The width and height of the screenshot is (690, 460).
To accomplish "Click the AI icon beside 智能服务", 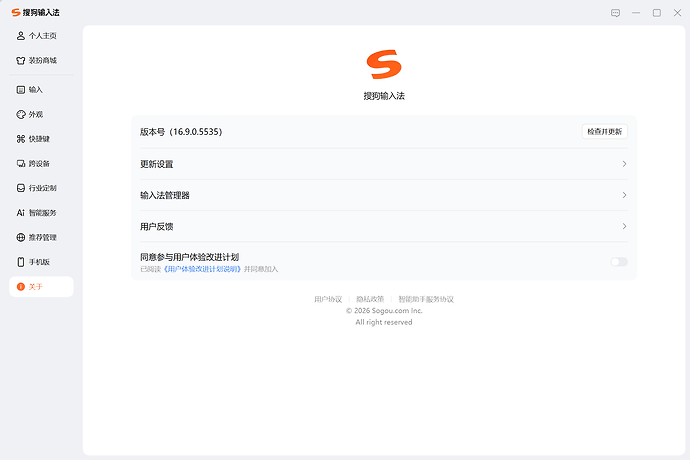I will coord(21,213).
